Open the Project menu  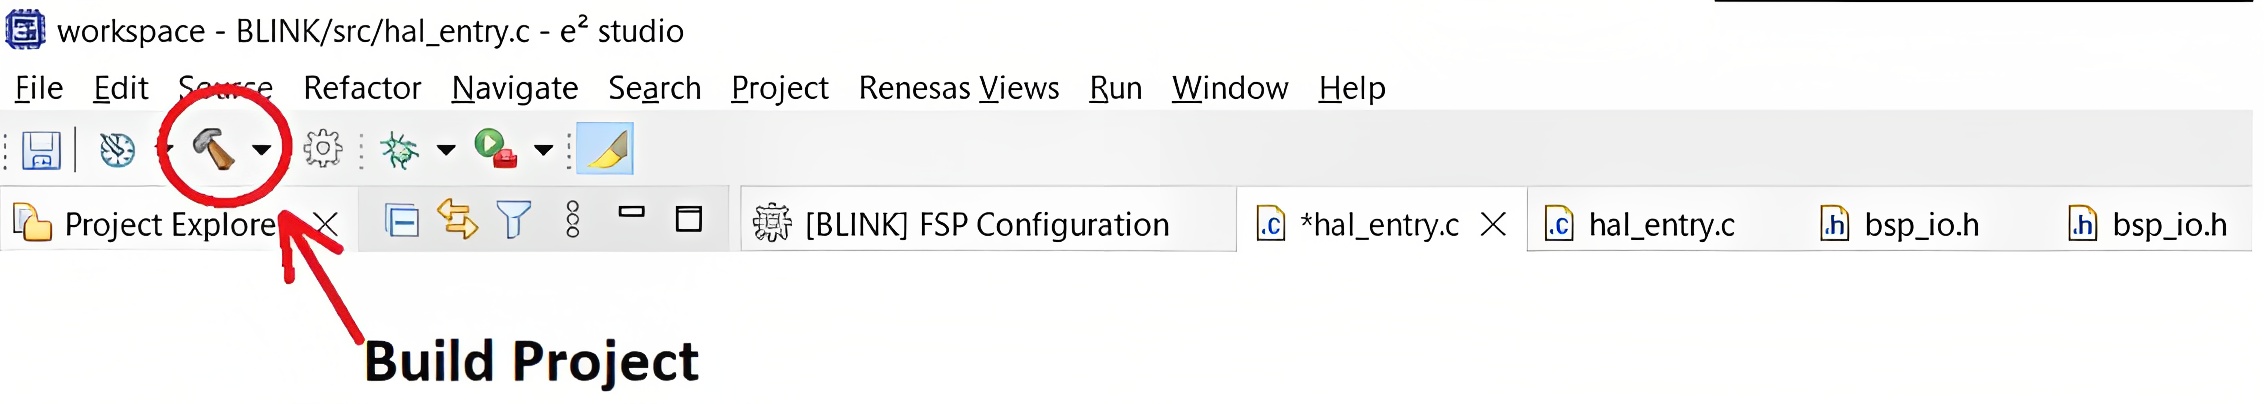coord(779,88)
